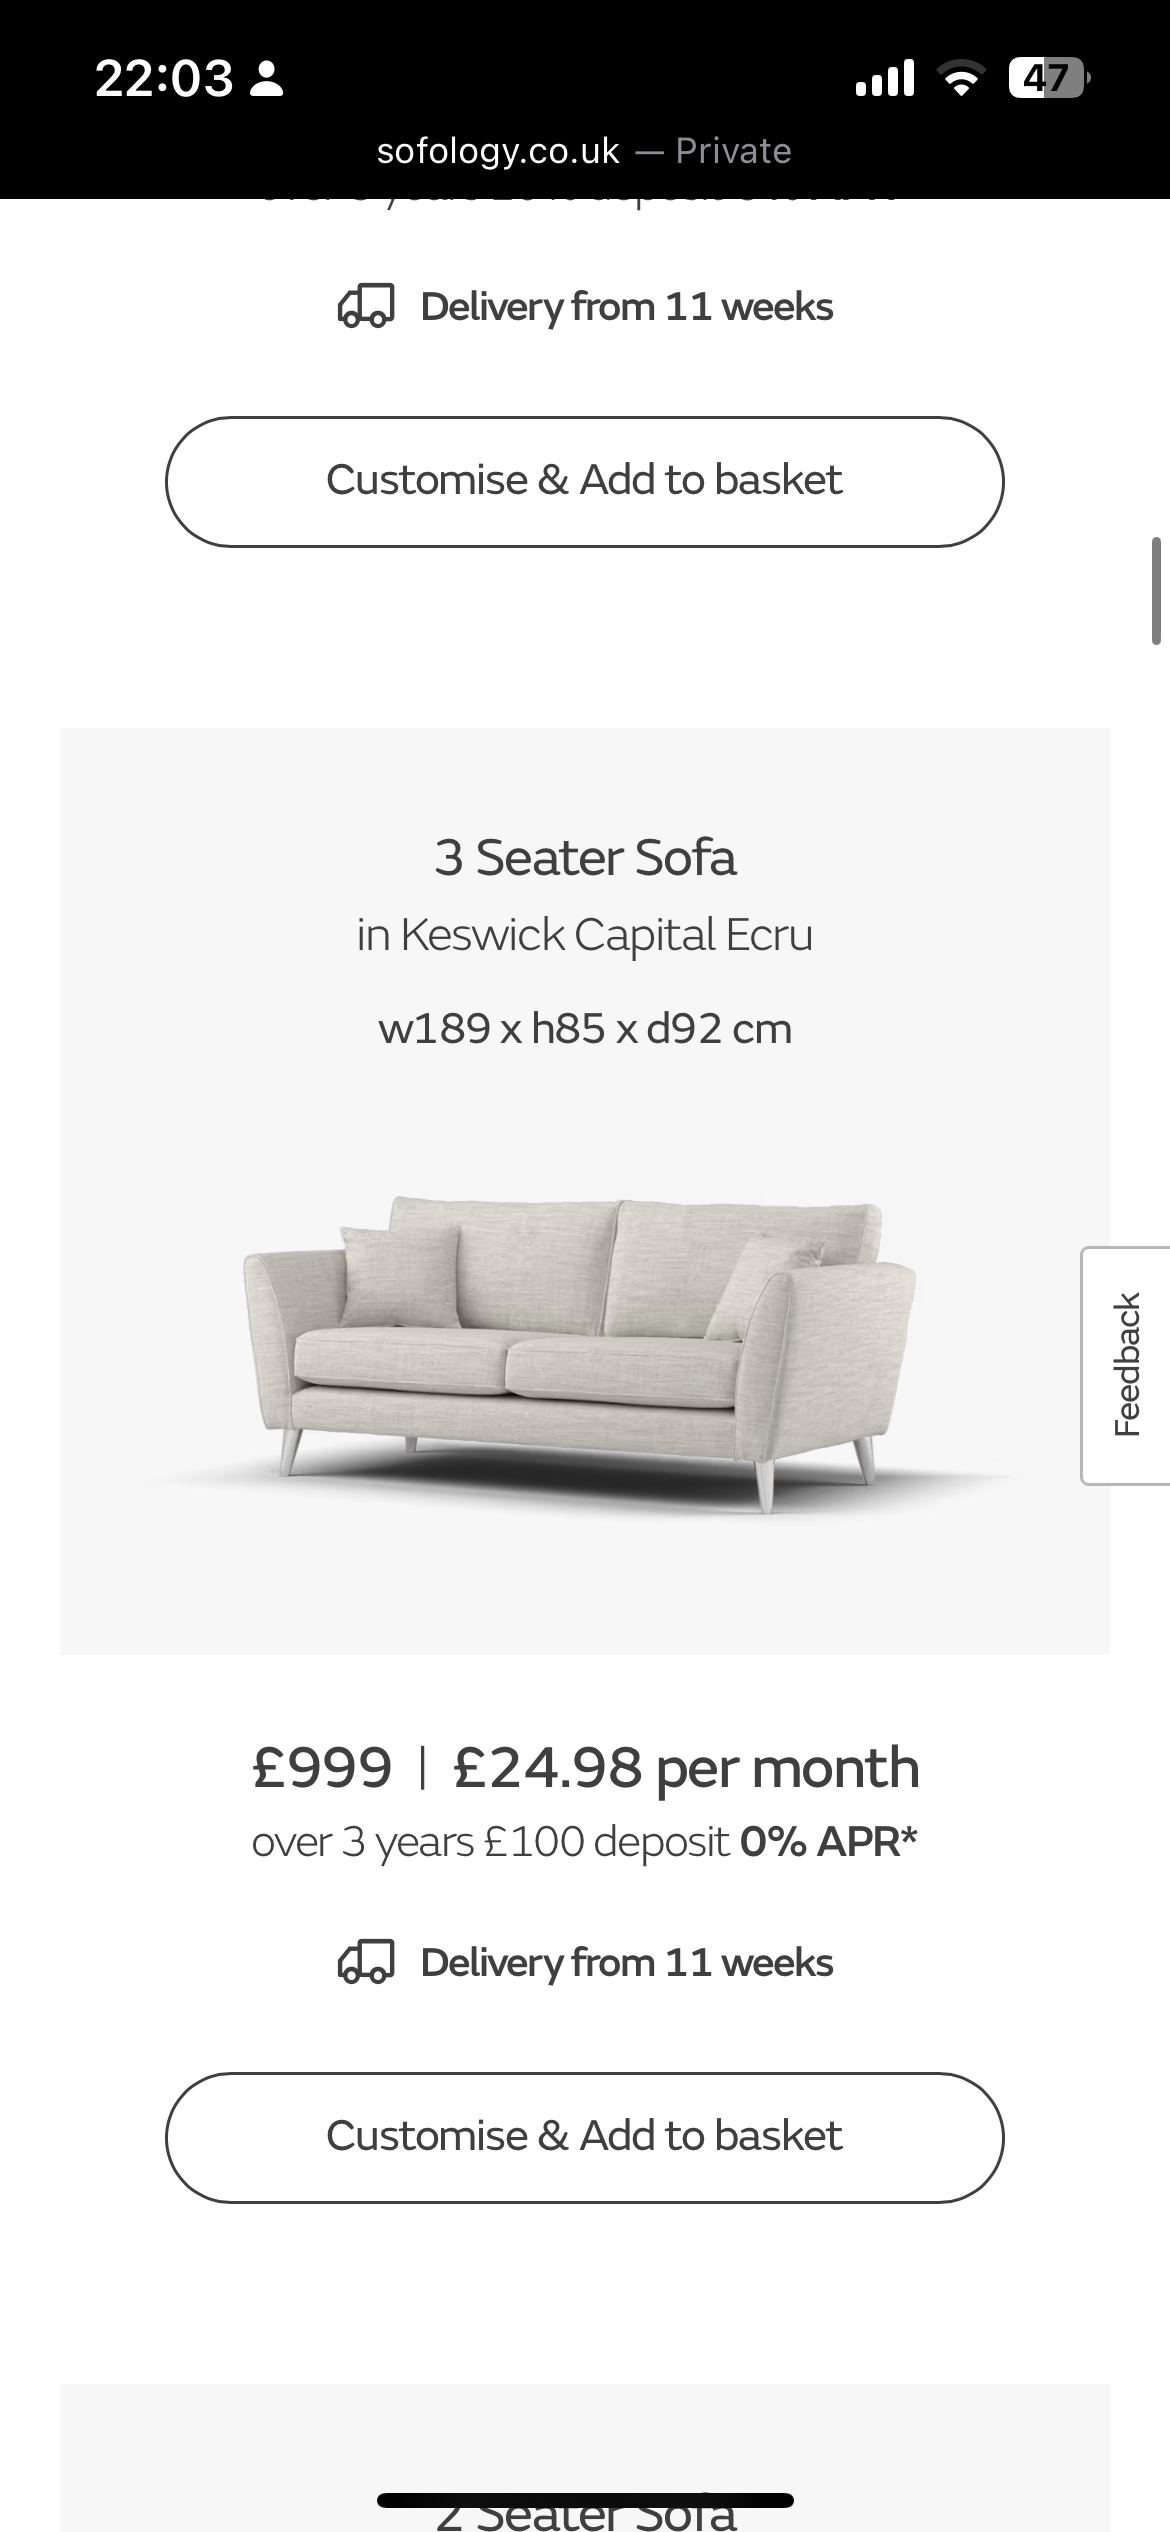Open the Feedback side tab
This screenshot has height=2532, width=1170.
1126,1365
